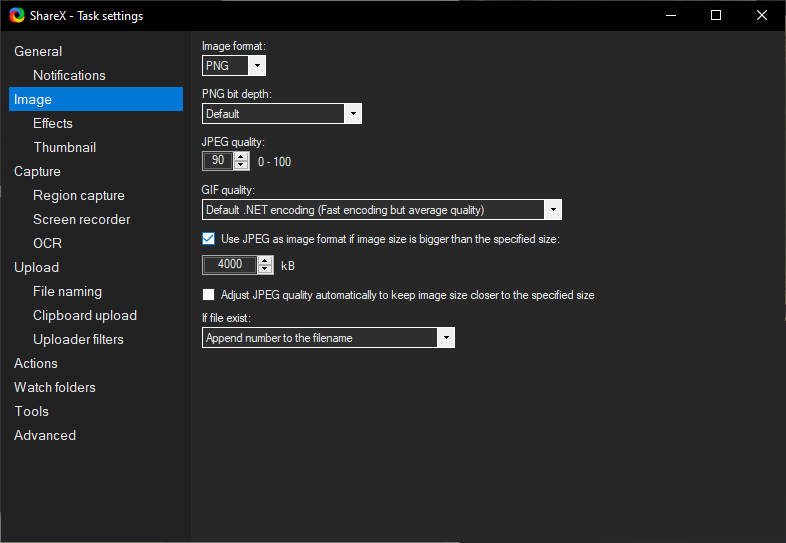Select the Image settings item
This screenshot has width=786, height=543.
click(x=96, y=99)
